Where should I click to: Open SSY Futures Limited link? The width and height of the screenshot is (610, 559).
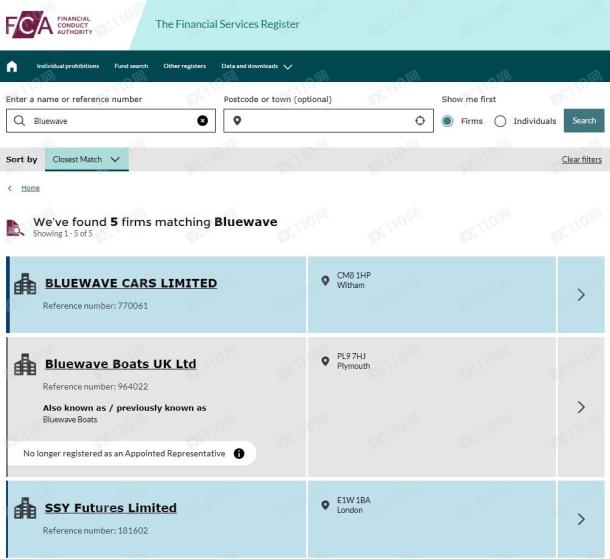[110, 508]
